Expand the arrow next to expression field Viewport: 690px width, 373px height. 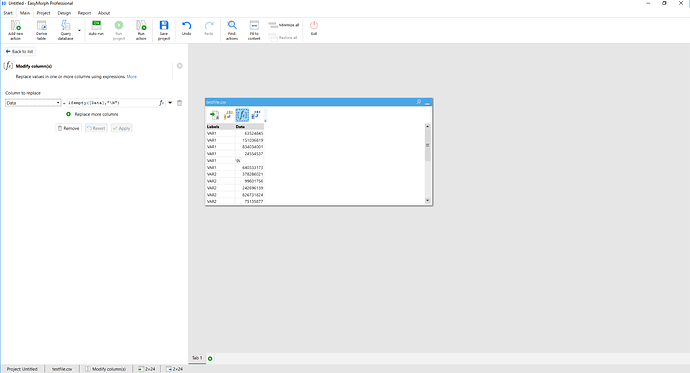[x=170, y=103]
